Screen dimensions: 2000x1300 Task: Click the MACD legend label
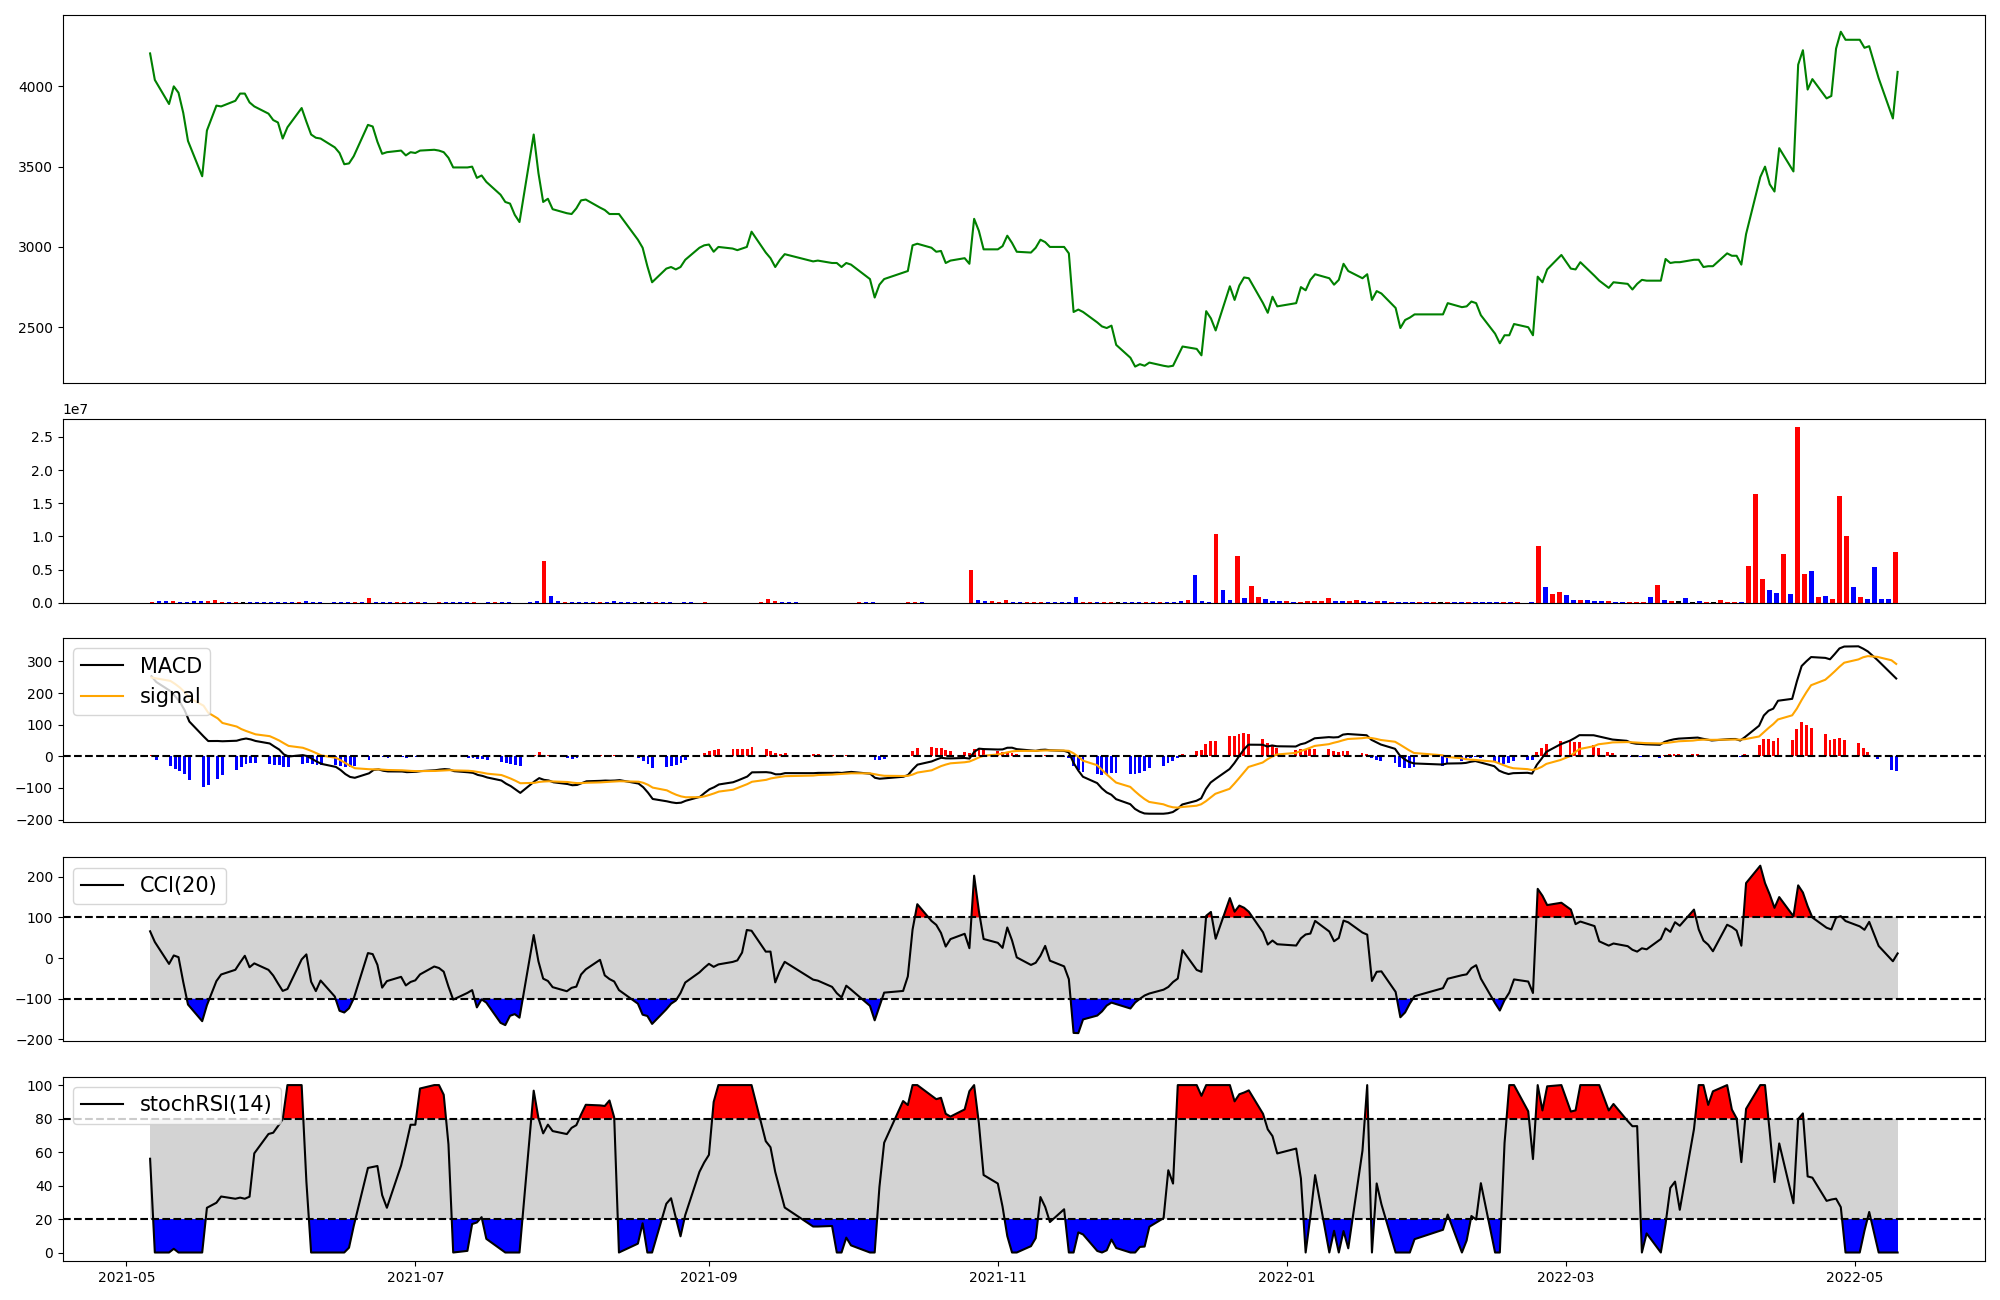[170, 666]
